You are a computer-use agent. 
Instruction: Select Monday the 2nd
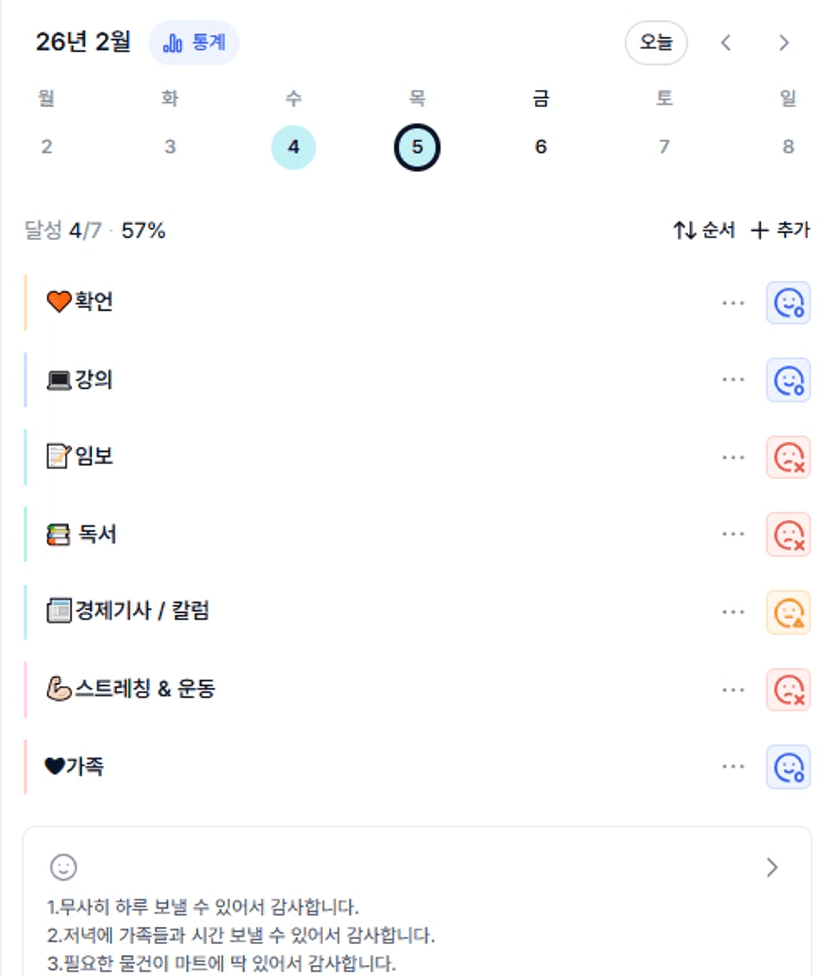click(46, 148)
